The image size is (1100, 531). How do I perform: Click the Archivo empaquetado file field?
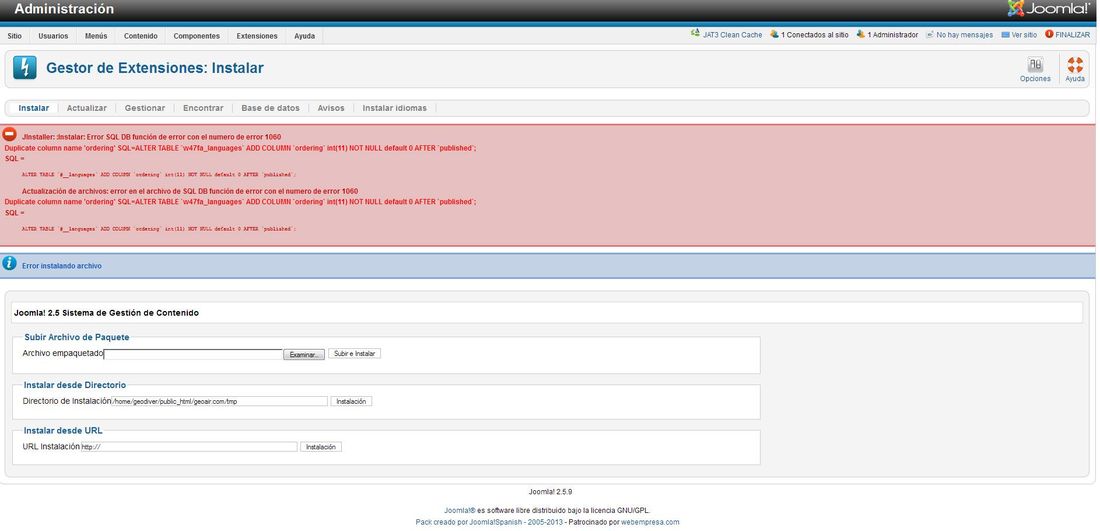tap(193, 354)
